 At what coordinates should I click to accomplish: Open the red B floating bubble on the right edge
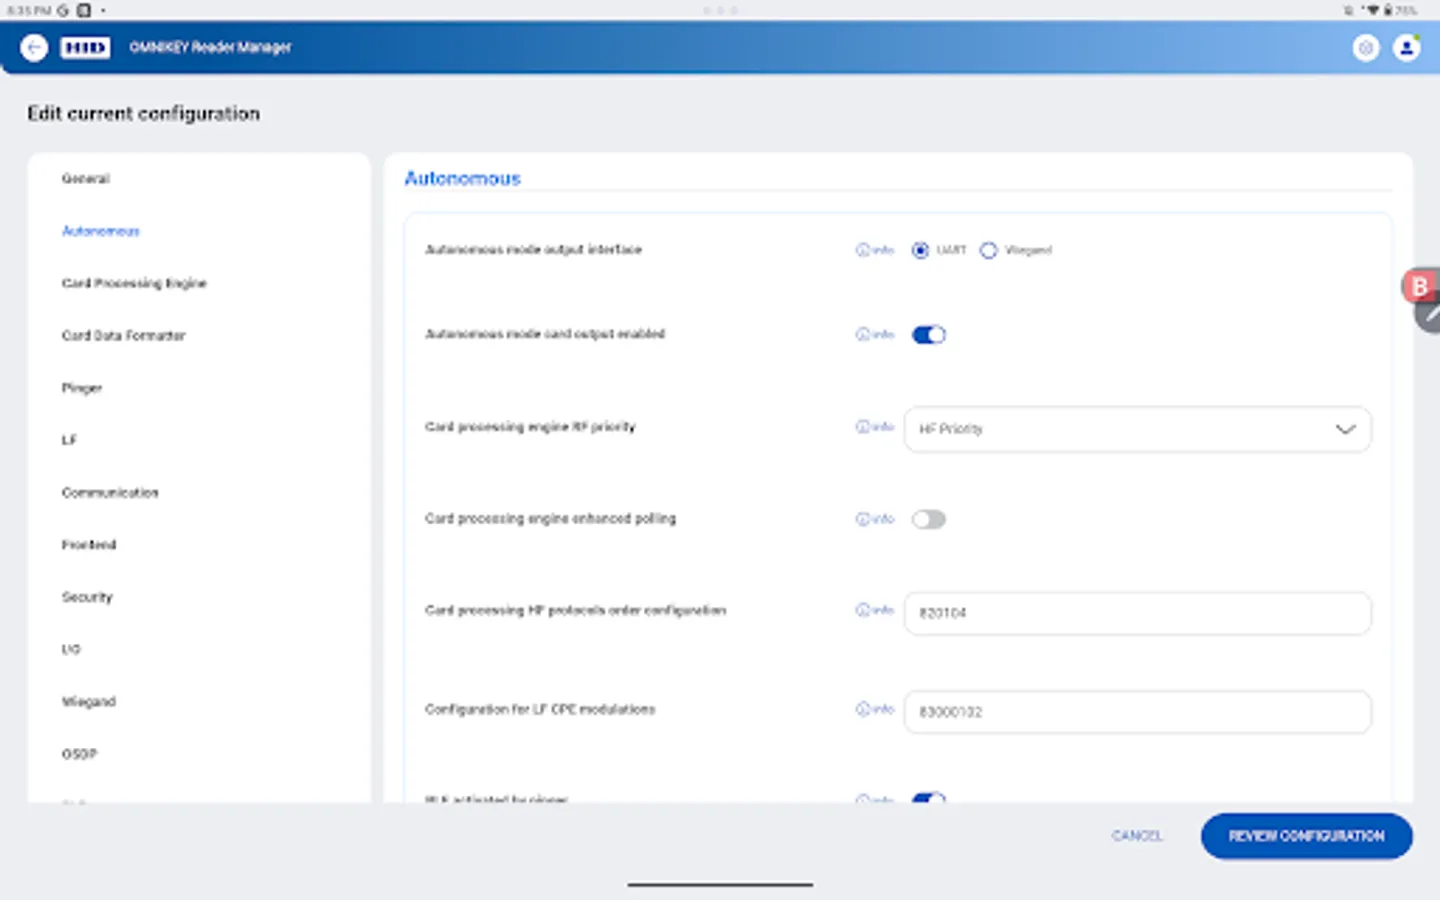tap(1419, 286)
